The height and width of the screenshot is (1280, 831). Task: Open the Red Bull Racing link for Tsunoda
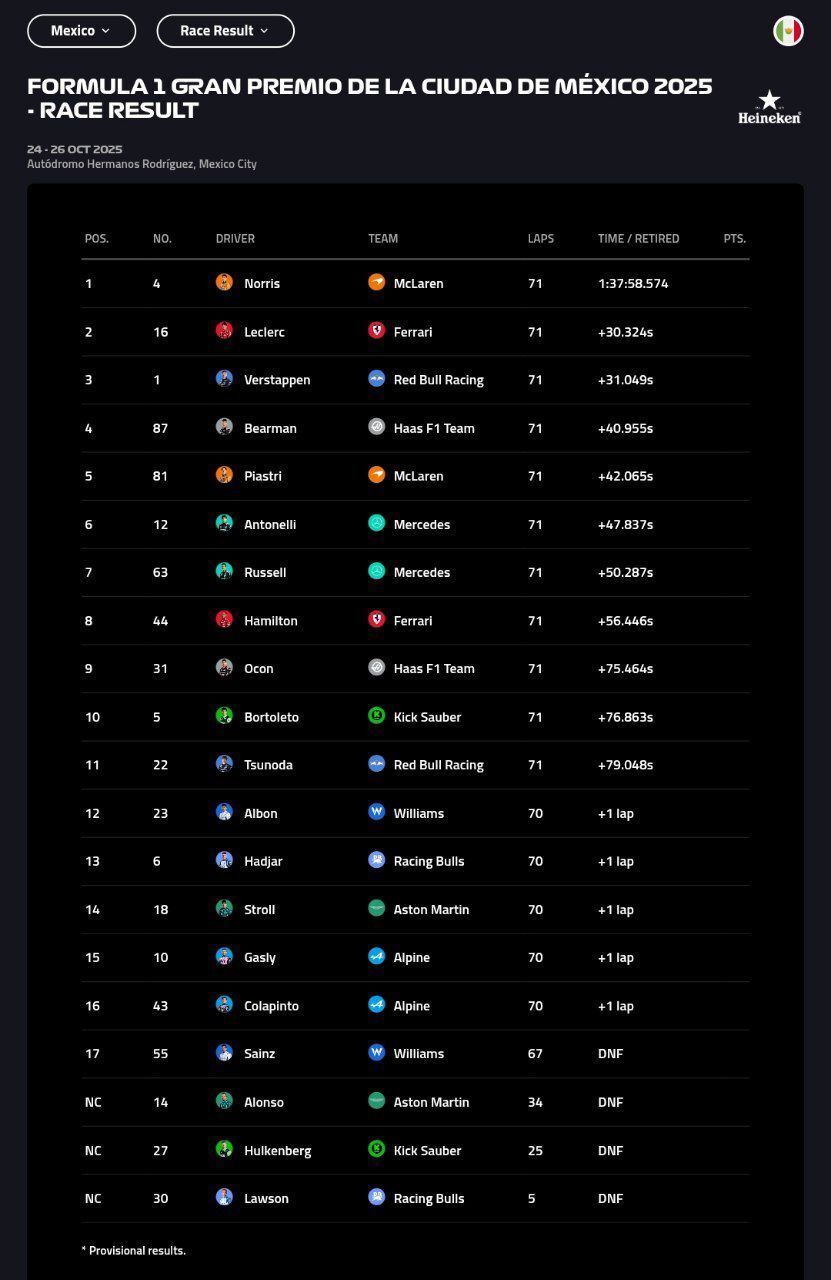point(438,765)
